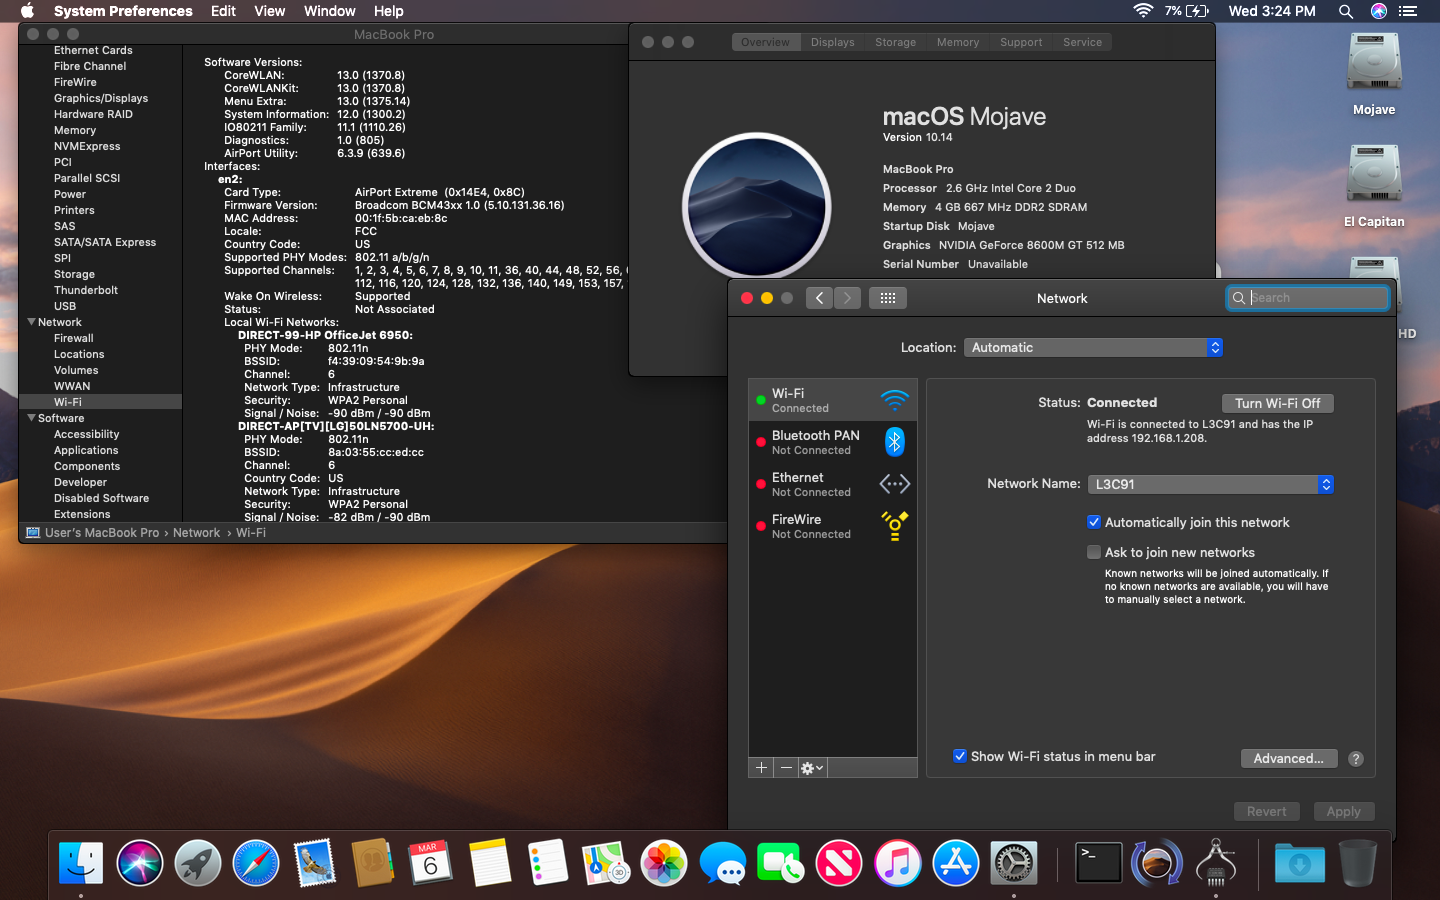
Task: Open Network help question mark button
Action: (1356, 759)
